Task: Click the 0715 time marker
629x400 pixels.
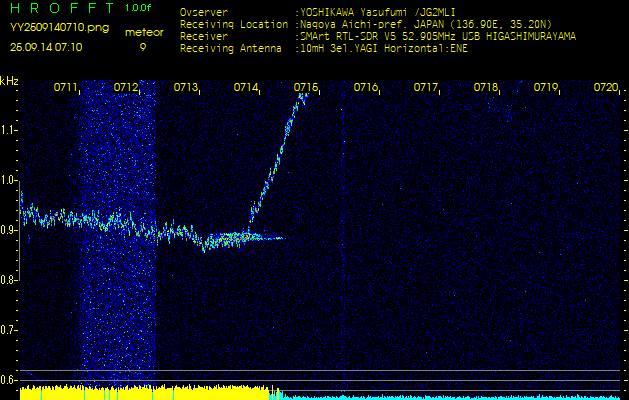Action: pyautogui.click(x=306, y=88)
